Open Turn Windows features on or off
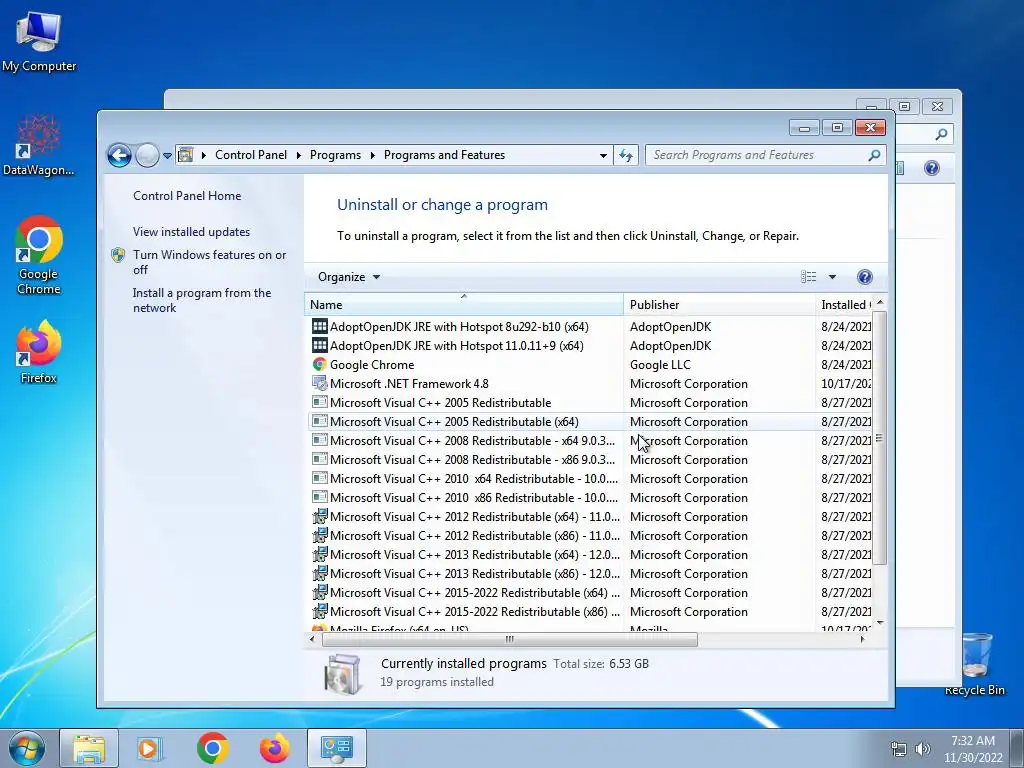The image size is (1024, 768). tap(209, 262)
